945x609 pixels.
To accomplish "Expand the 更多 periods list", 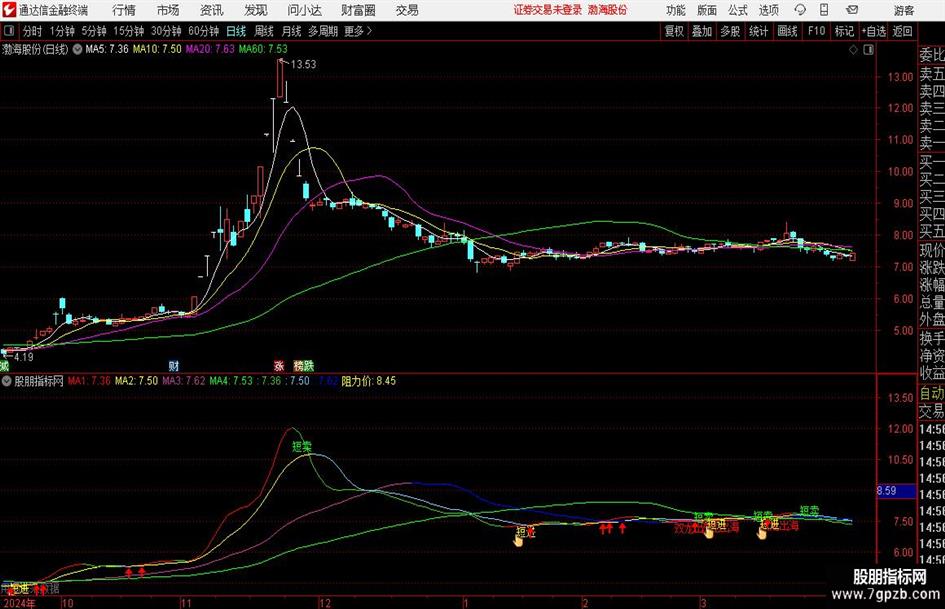I will point(358,31).
